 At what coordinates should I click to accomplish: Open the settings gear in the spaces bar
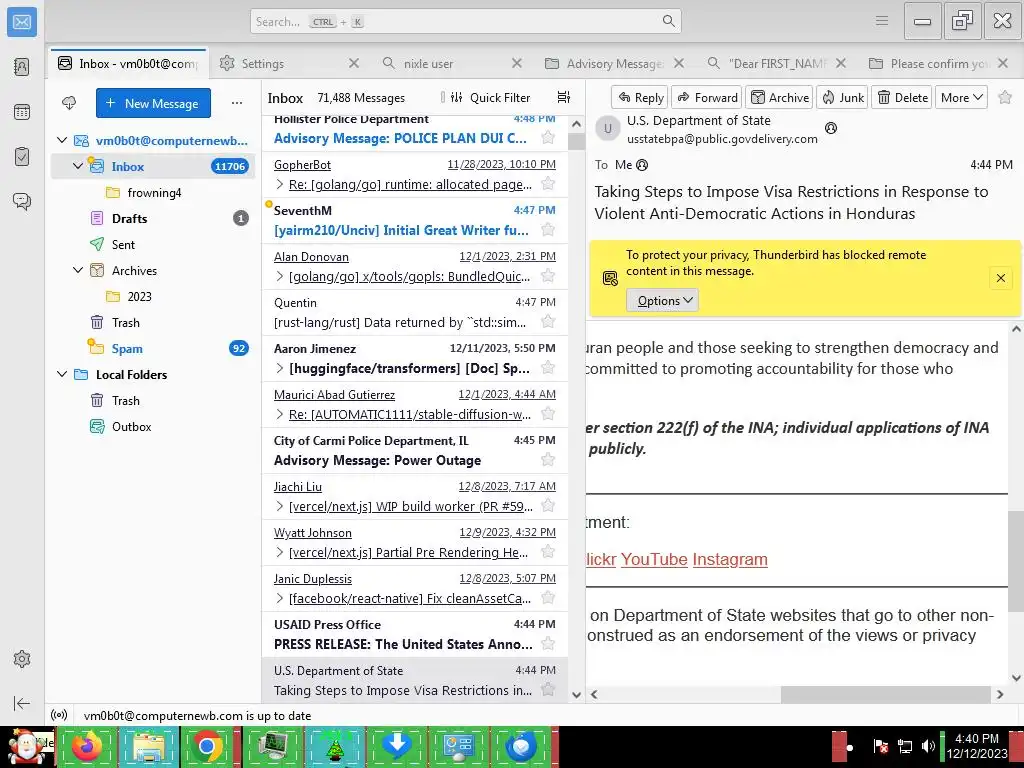[x=22, y=659]
